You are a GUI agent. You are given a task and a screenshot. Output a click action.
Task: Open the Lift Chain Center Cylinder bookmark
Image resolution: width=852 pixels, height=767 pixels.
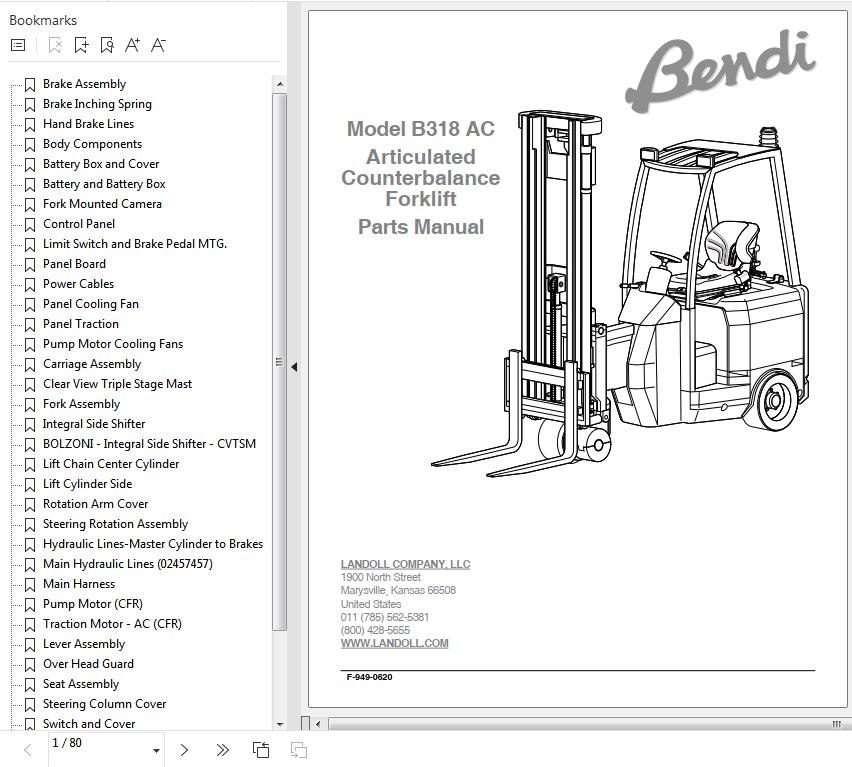(111, 464)
